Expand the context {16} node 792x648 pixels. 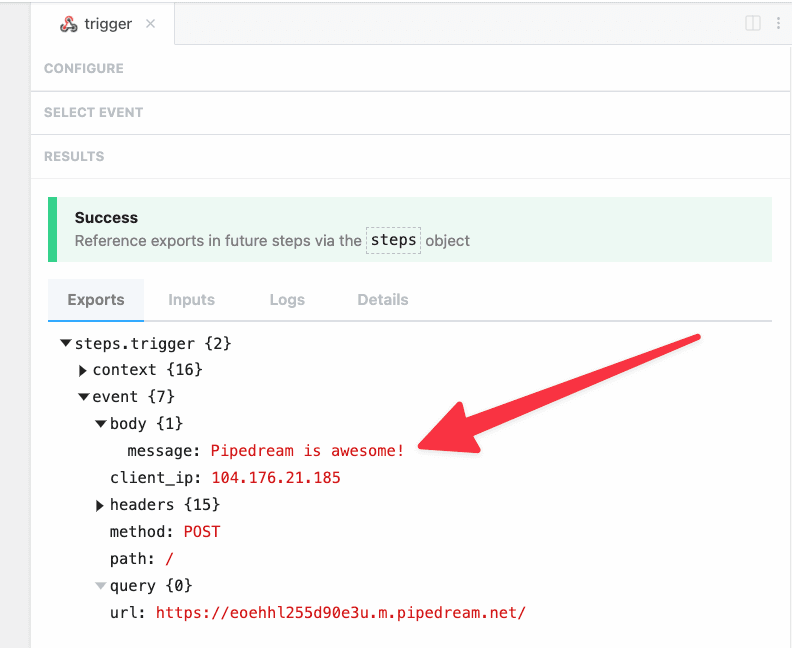point(83,370)
